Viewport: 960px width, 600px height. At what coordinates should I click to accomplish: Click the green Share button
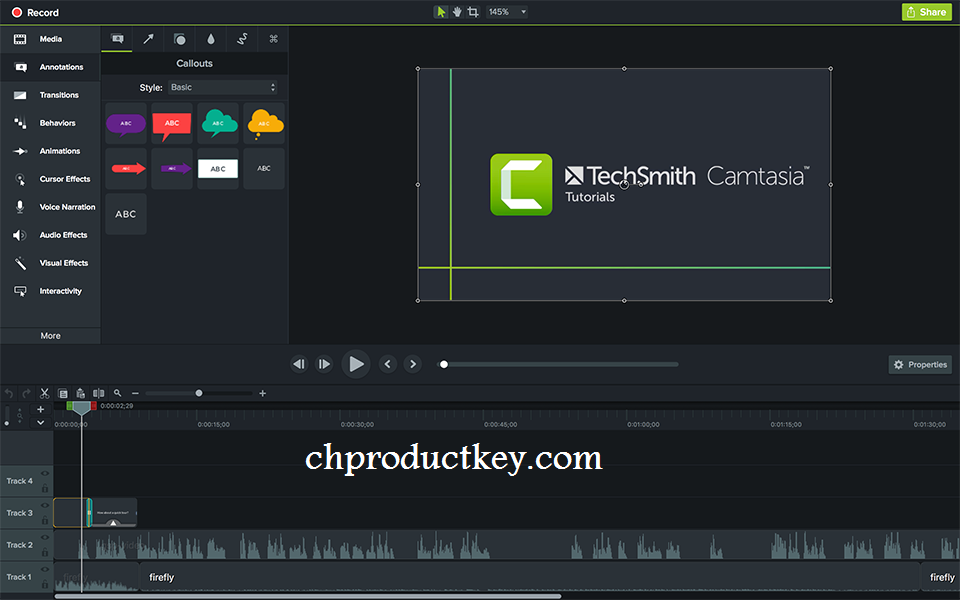coord(926,12)
